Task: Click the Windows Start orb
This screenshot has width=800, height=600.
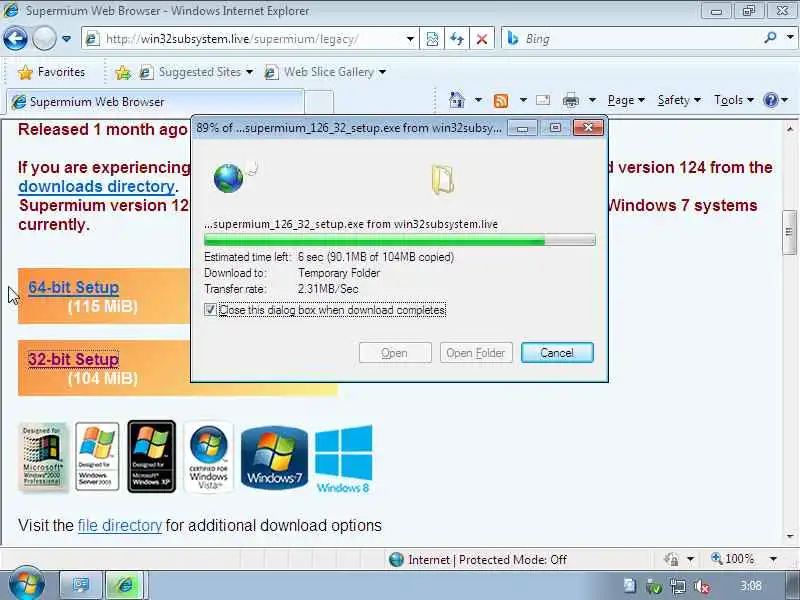Action: 26,584
